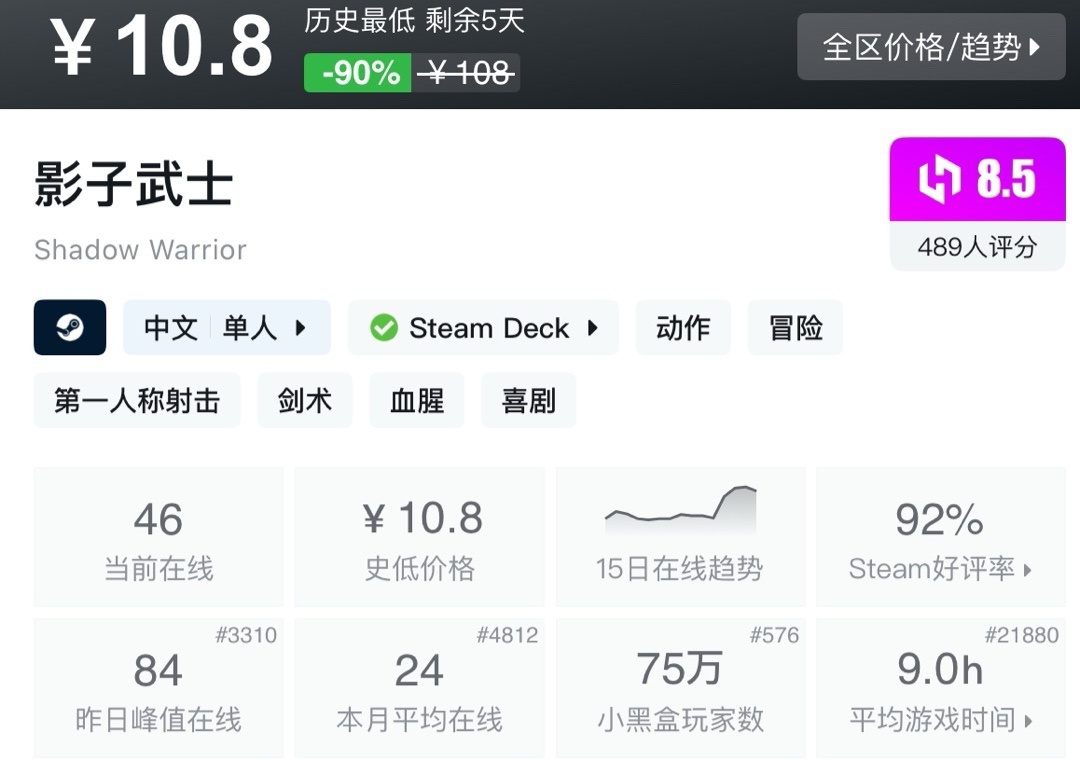Screen dimensions: 1080x760
Task: Select the 动作 genre tag
Action: coord(683,328)
